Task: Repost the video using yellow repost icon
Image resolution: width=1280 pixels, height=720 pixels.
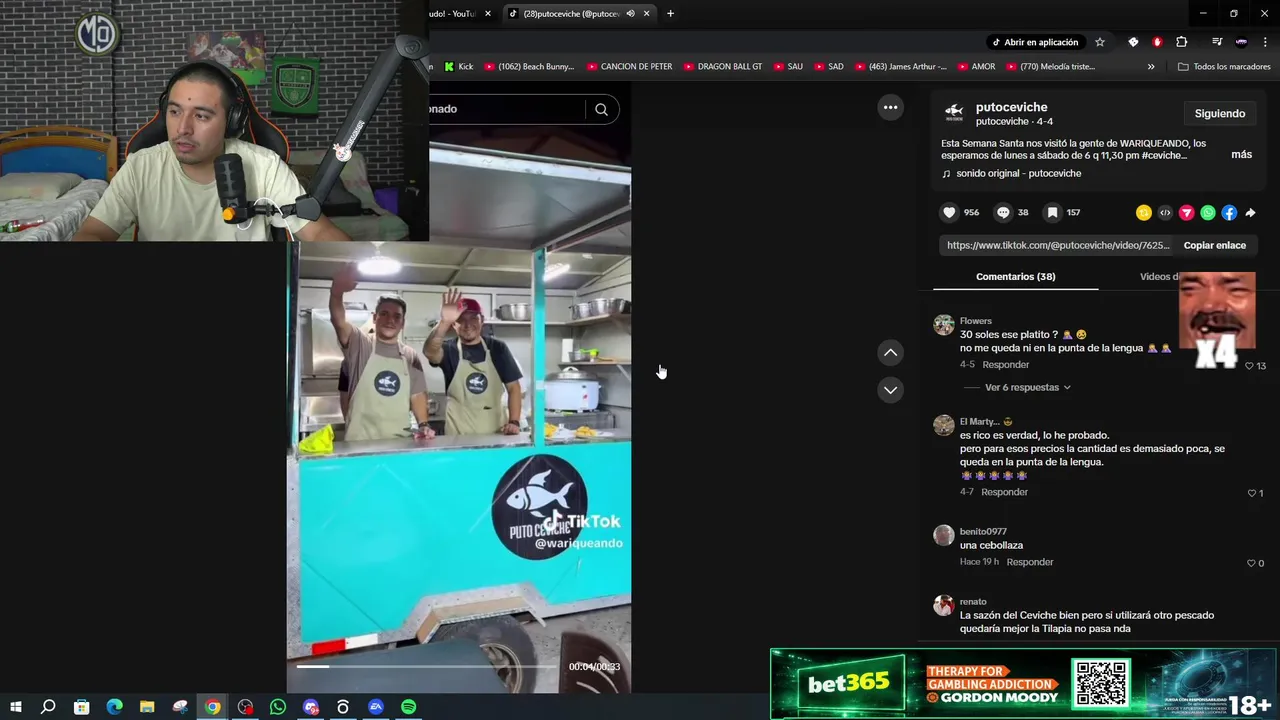Action: pyautogui.click(x=1144, y=212)
